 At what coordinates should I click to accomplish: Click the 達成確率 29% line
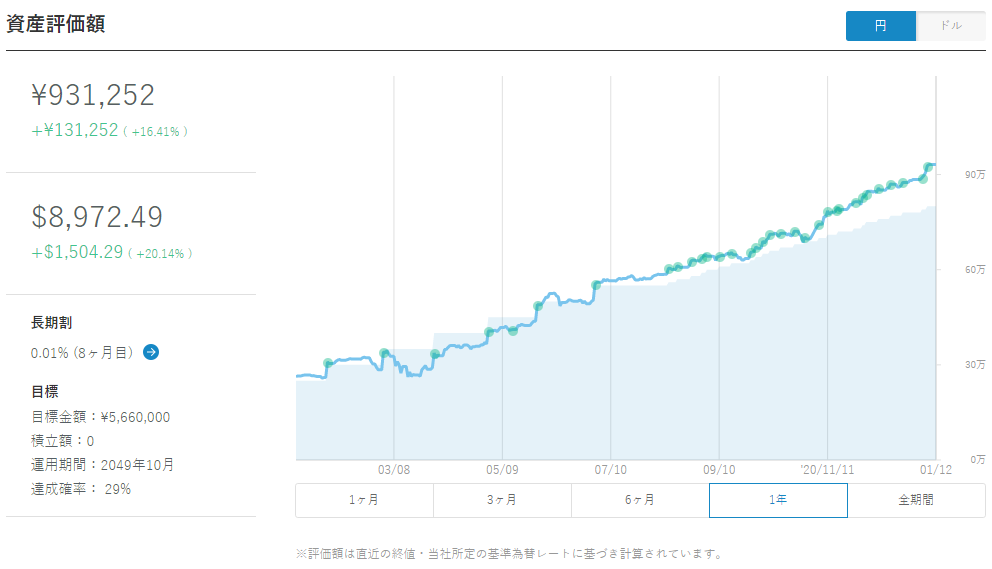(81, 489)
